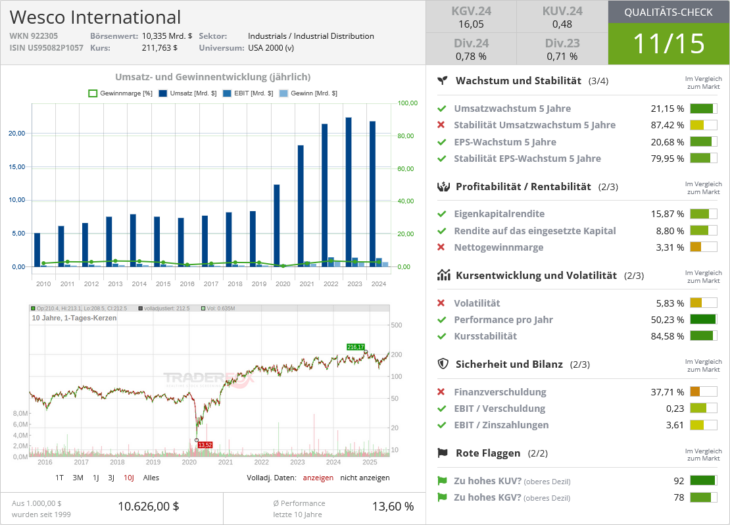
Task: Click the green check next to EBIT / Verschuldung
Action: [442, 409]
